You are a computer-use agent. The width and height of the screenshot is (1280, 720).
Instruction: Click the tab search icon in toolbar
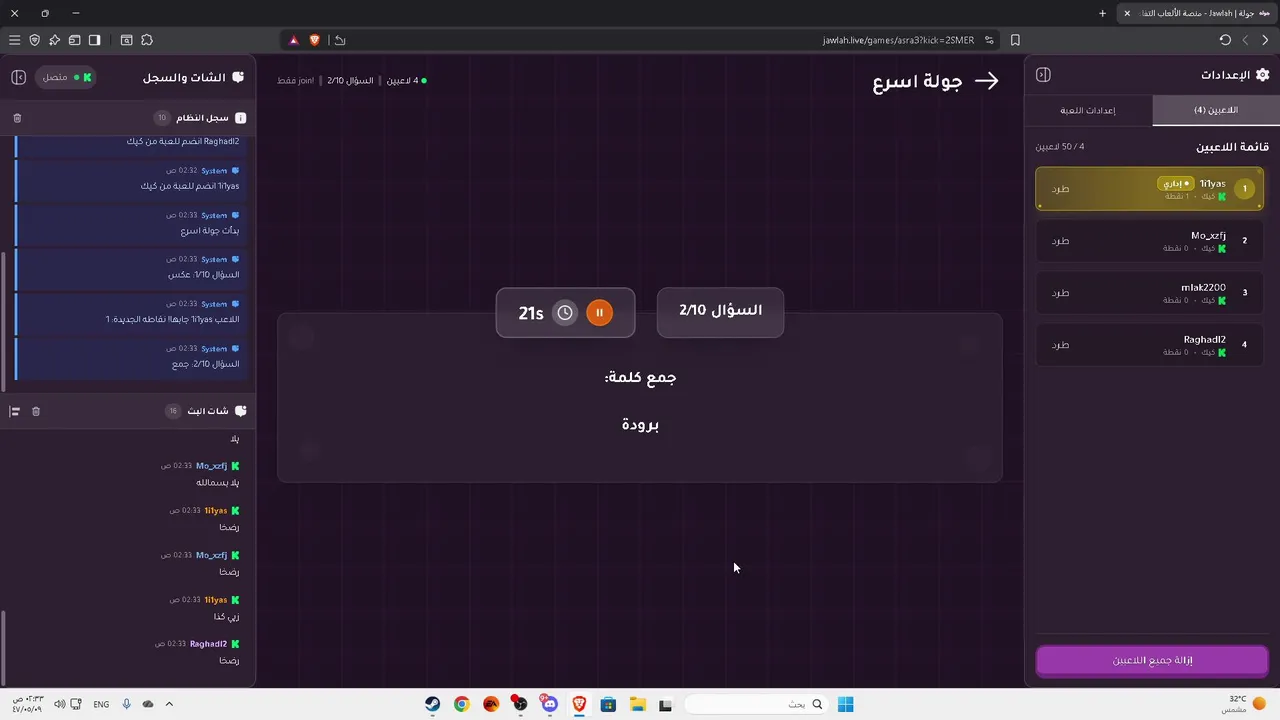pyautogui.click(x=126, y=40)
